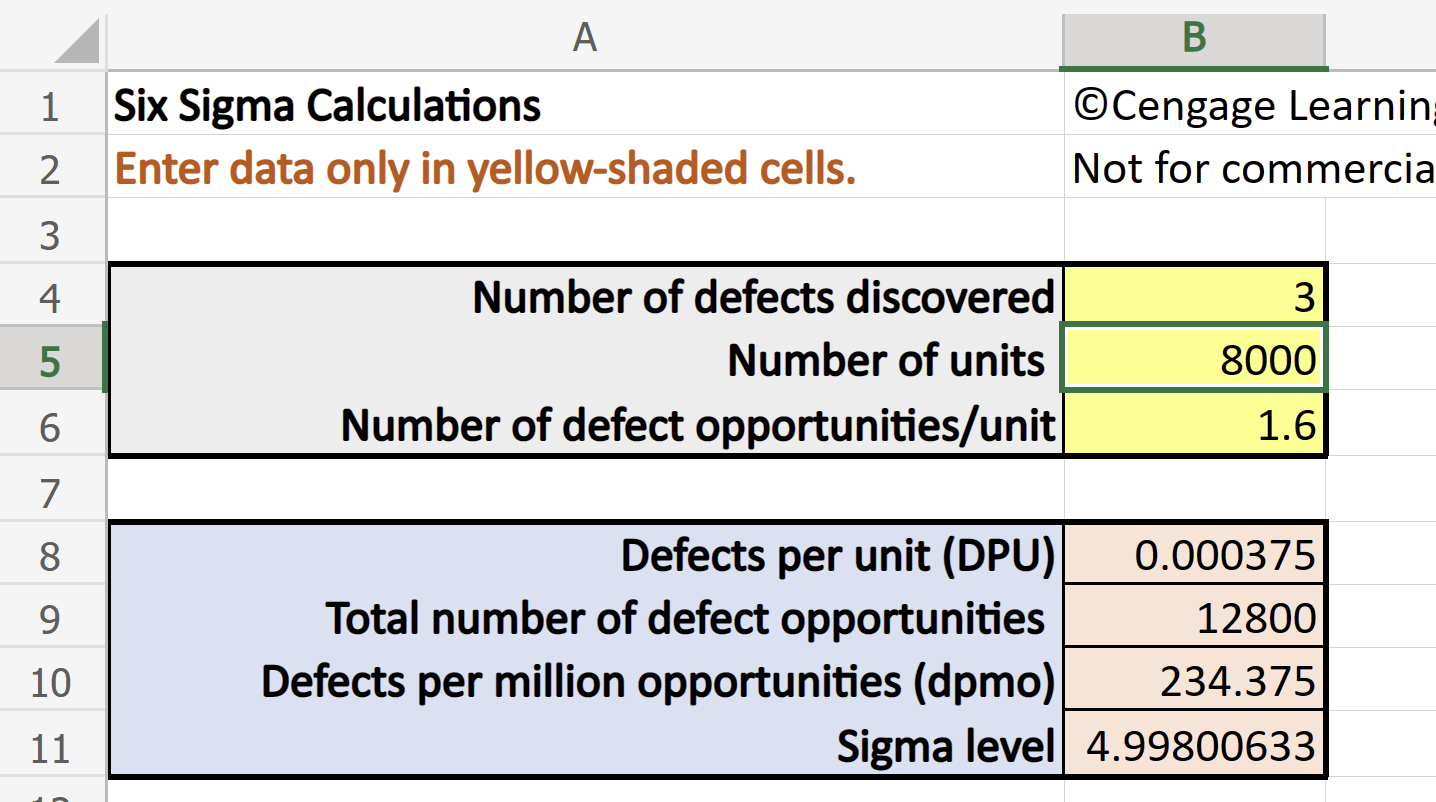The height and width of the screenshot is (802, 1436).
Task: Select the 'Sigma level' label cell
Action: (945, 748)
